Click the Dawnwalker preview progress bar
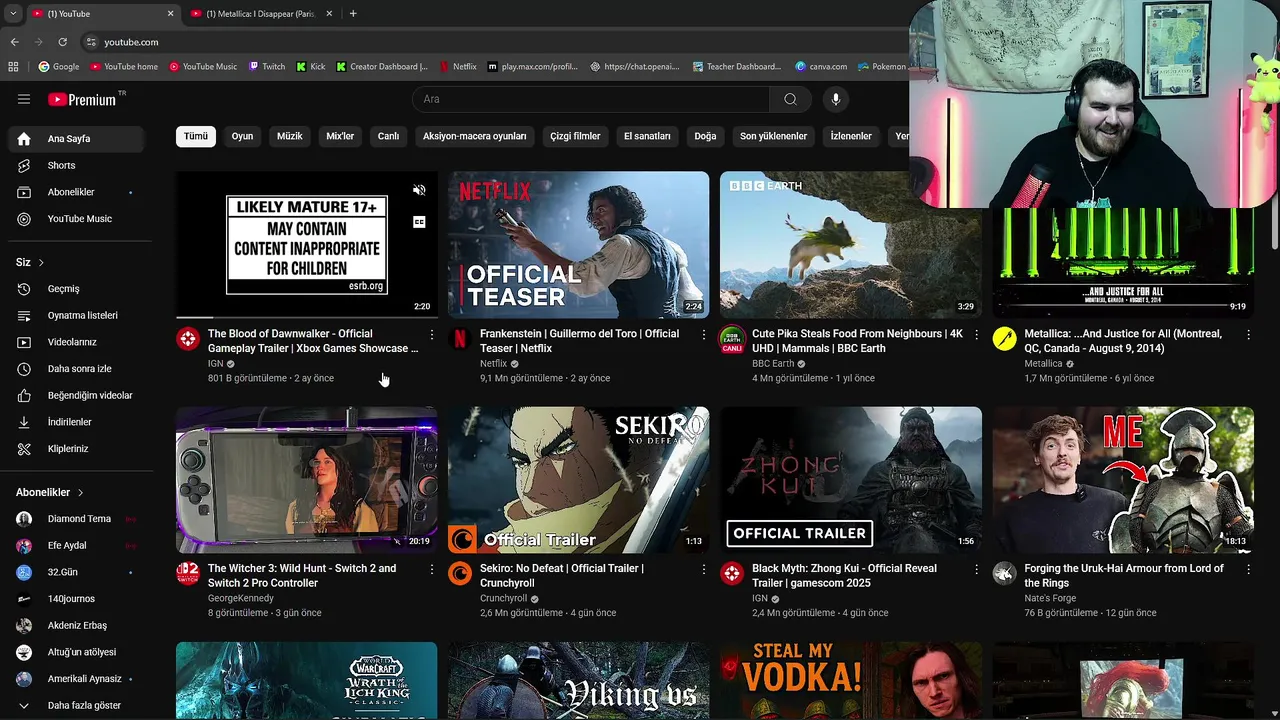Viewport: 1280px width, 720px height. 307,317
